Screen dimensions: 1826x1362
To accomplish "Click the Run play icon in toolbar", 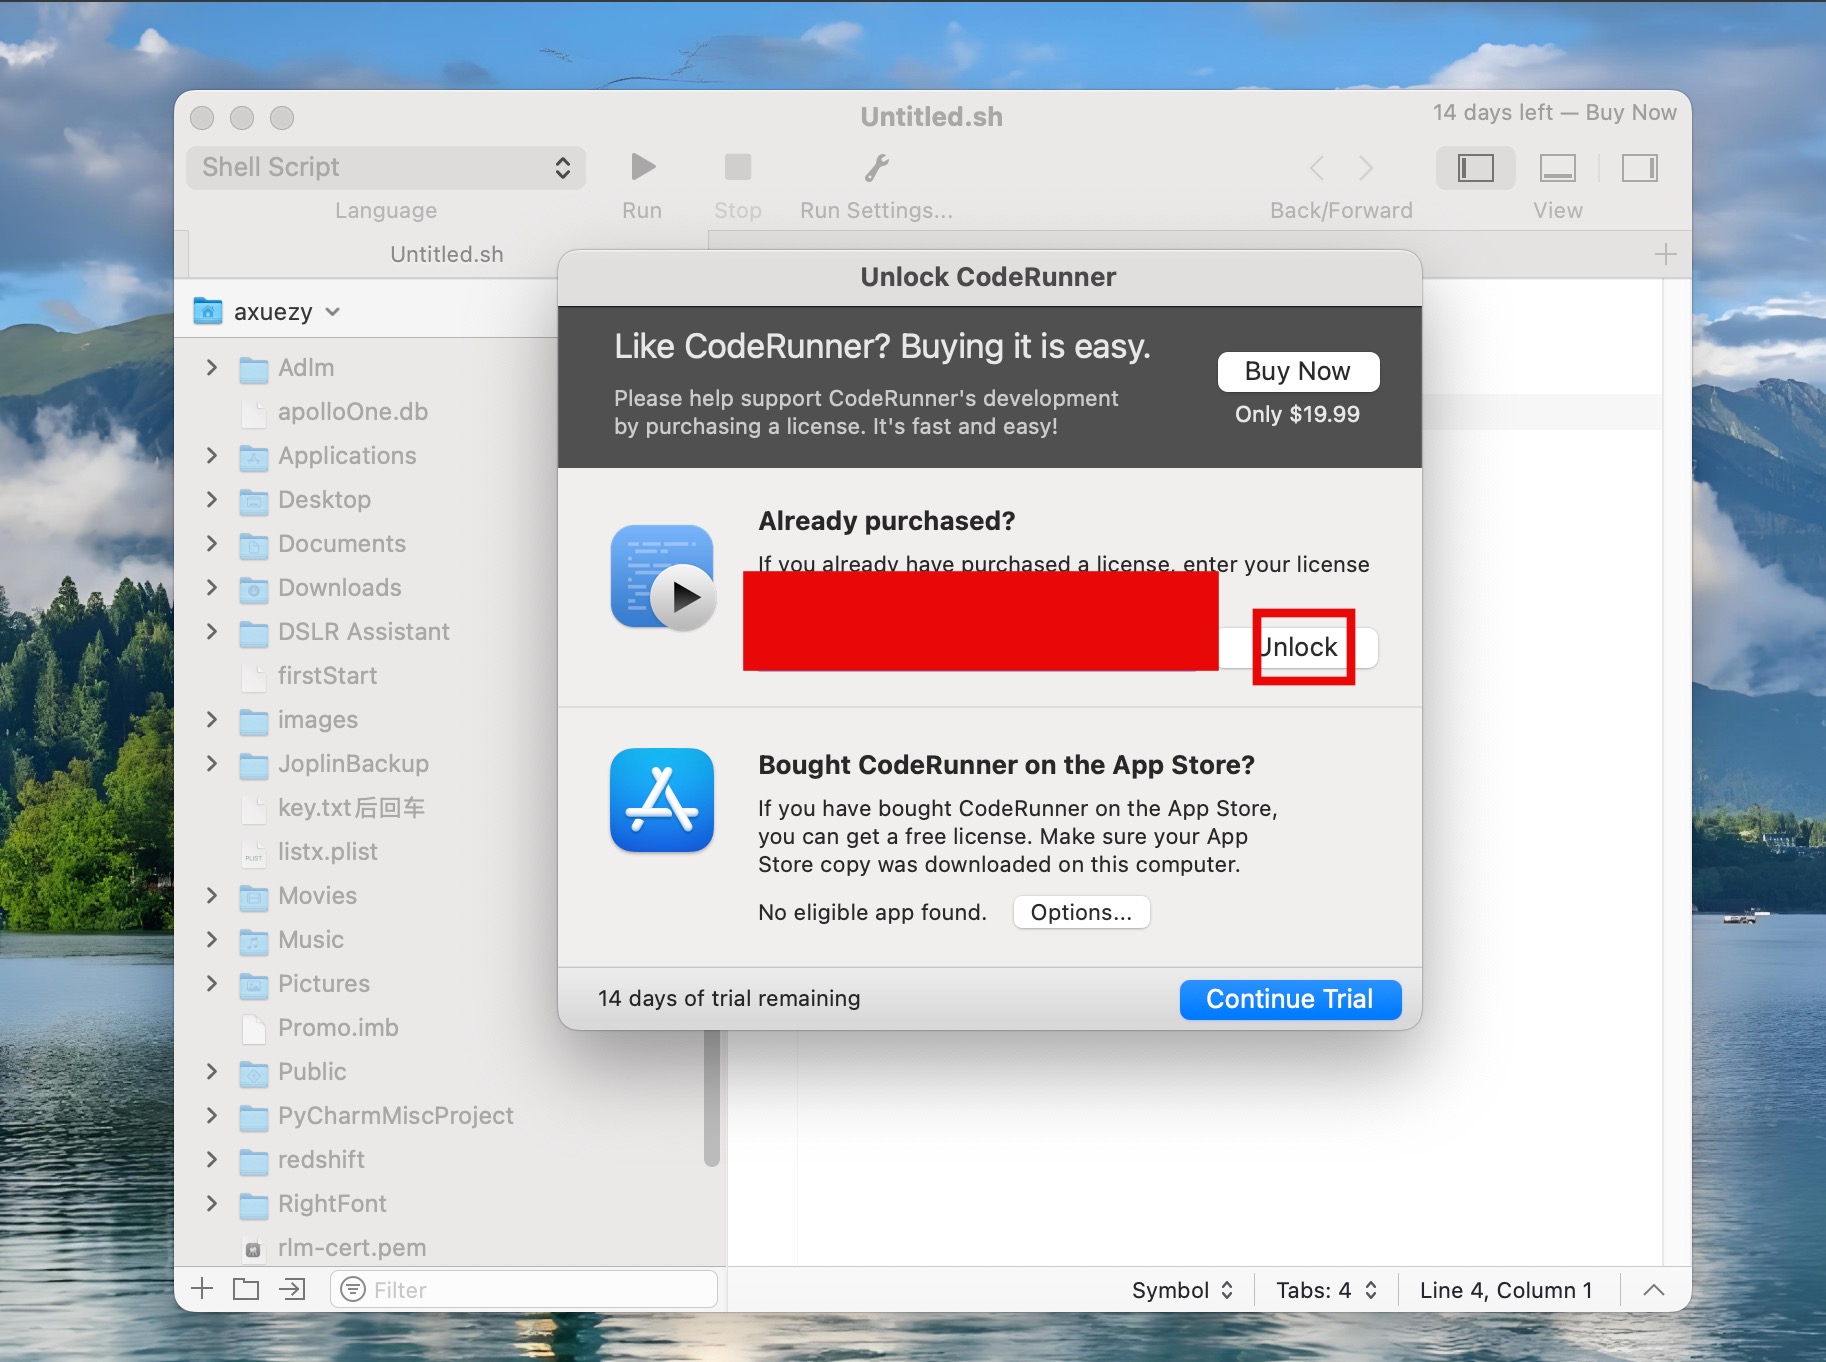I will tap(643, 167).
